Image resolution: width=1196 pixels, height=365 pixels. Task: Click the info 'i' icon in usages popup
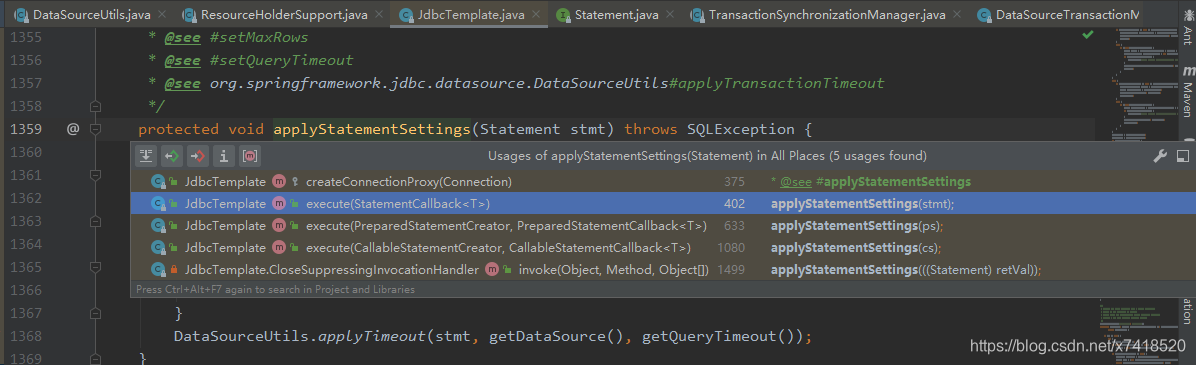[x=223, y=156]
